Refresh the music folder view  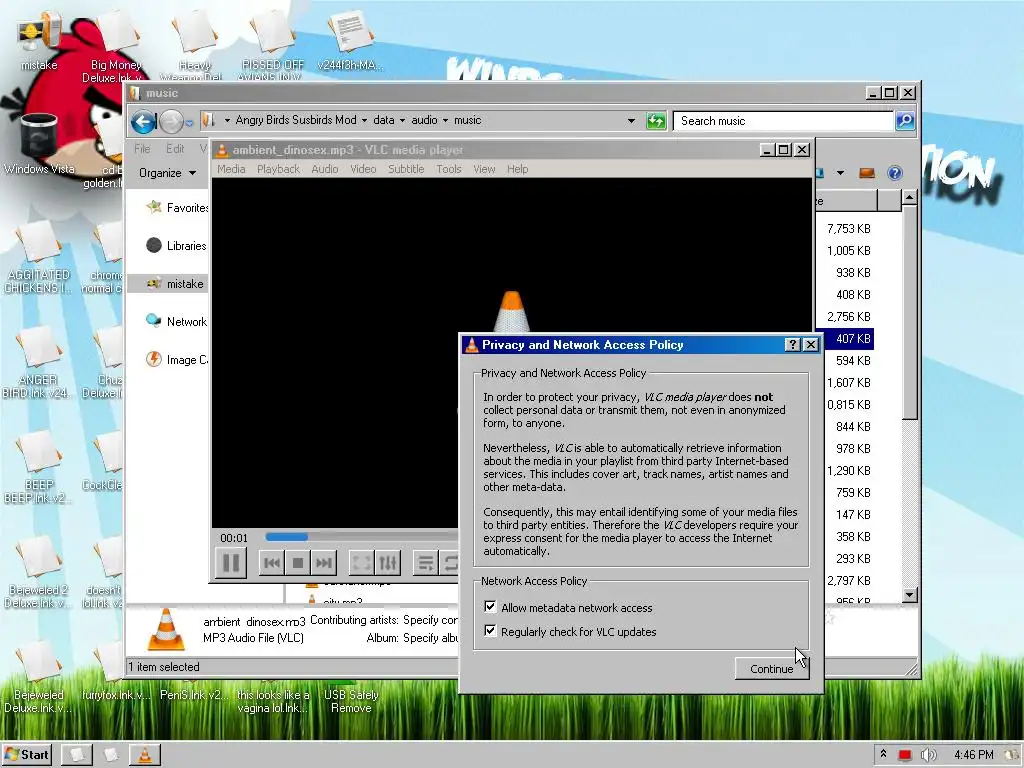[656, 121]
